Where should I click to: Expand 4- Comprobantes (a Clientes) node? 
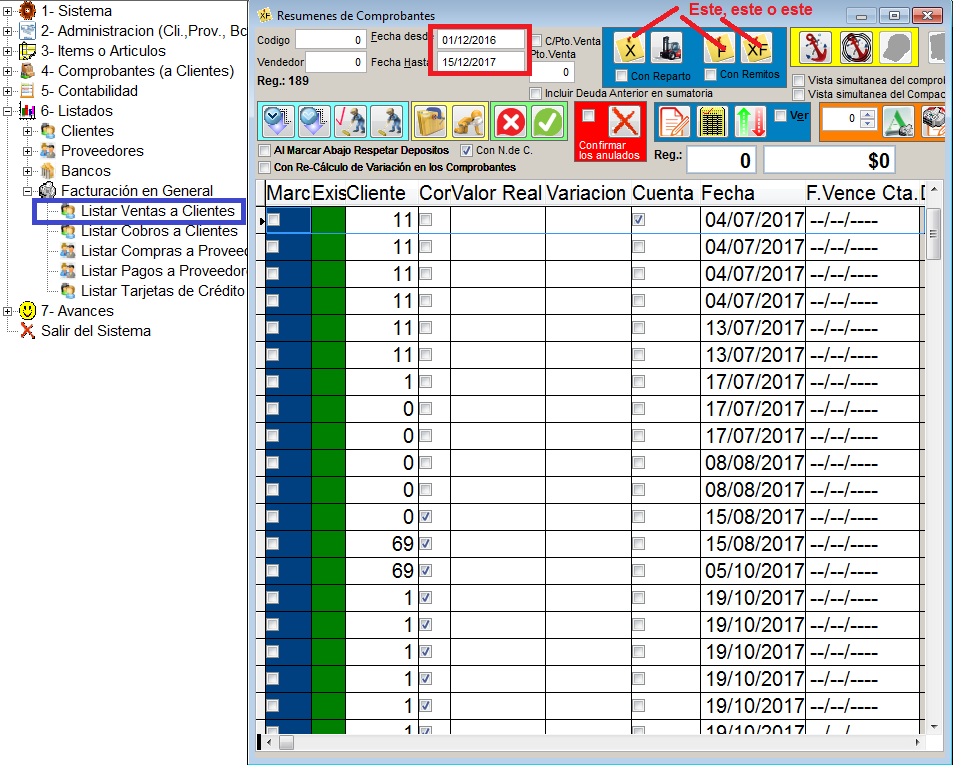pos(7,71)
